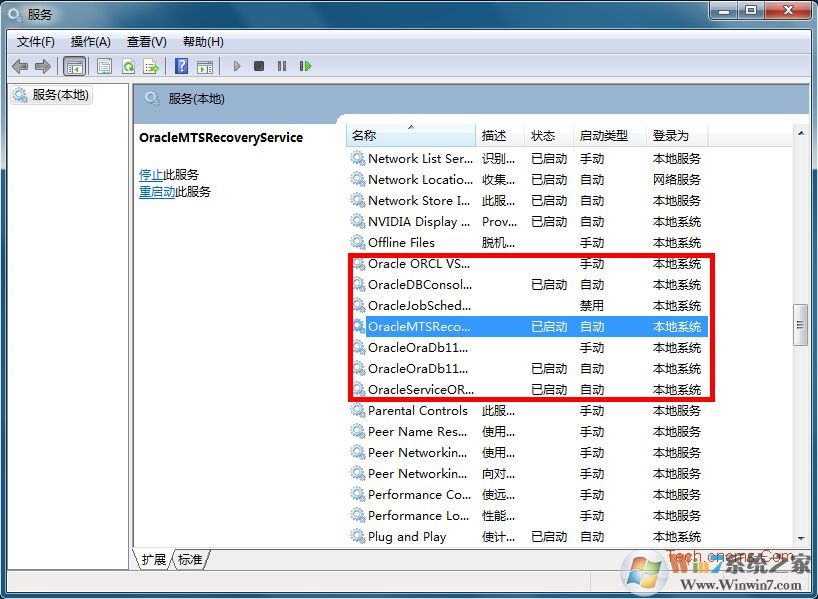
Task: Open the service Properties toolbar icon
Action: coord(104,66)
